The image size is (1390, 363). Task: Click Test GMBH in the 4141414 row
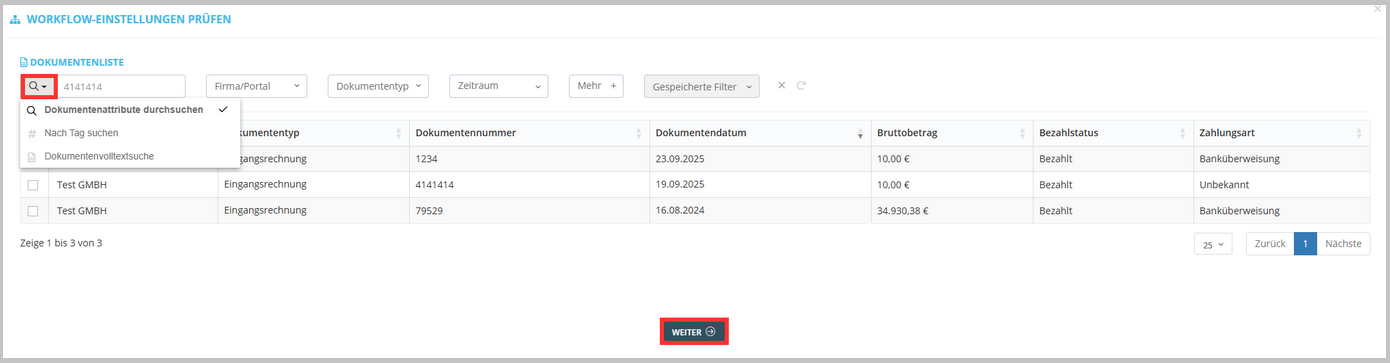(82, 185)
